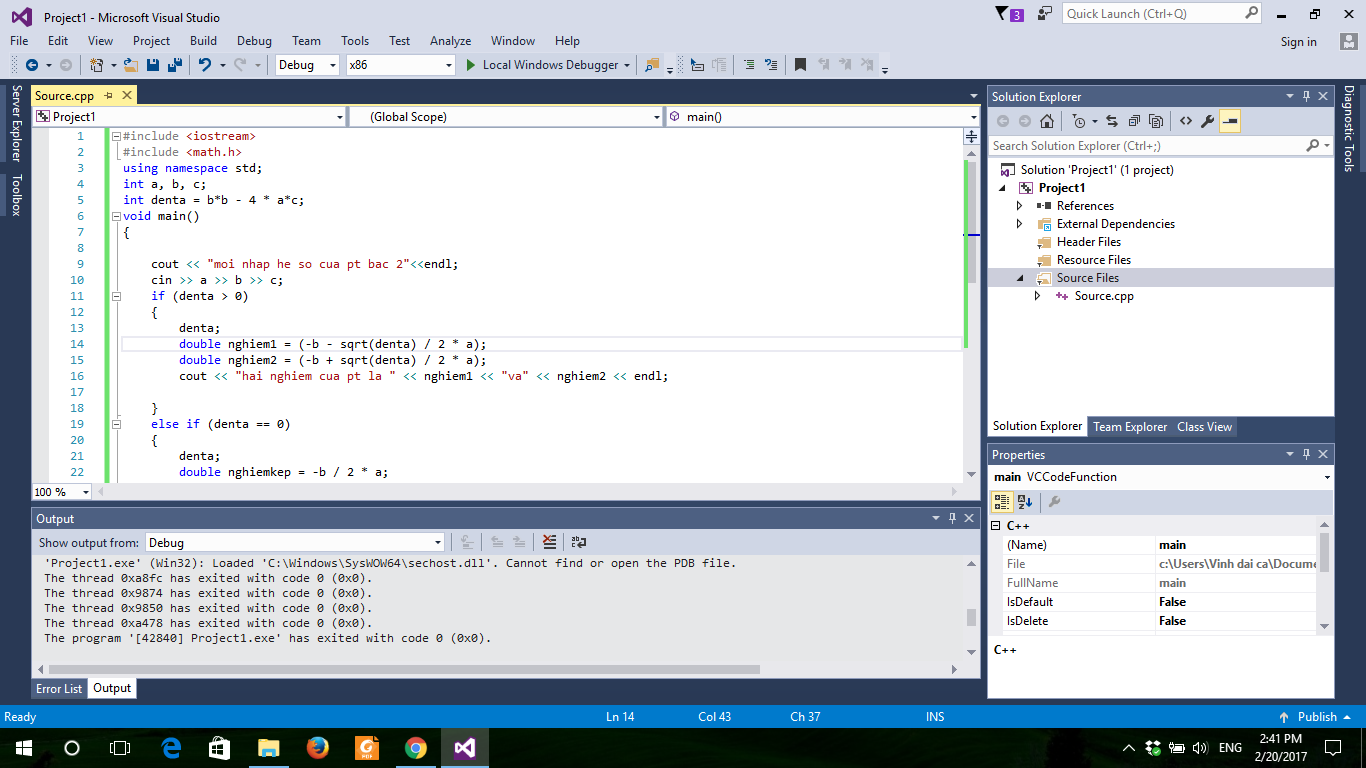The height and width of the screenshot is (768, 1366).
Task: Switch to the Error List tab
Action: pos(59,688)
